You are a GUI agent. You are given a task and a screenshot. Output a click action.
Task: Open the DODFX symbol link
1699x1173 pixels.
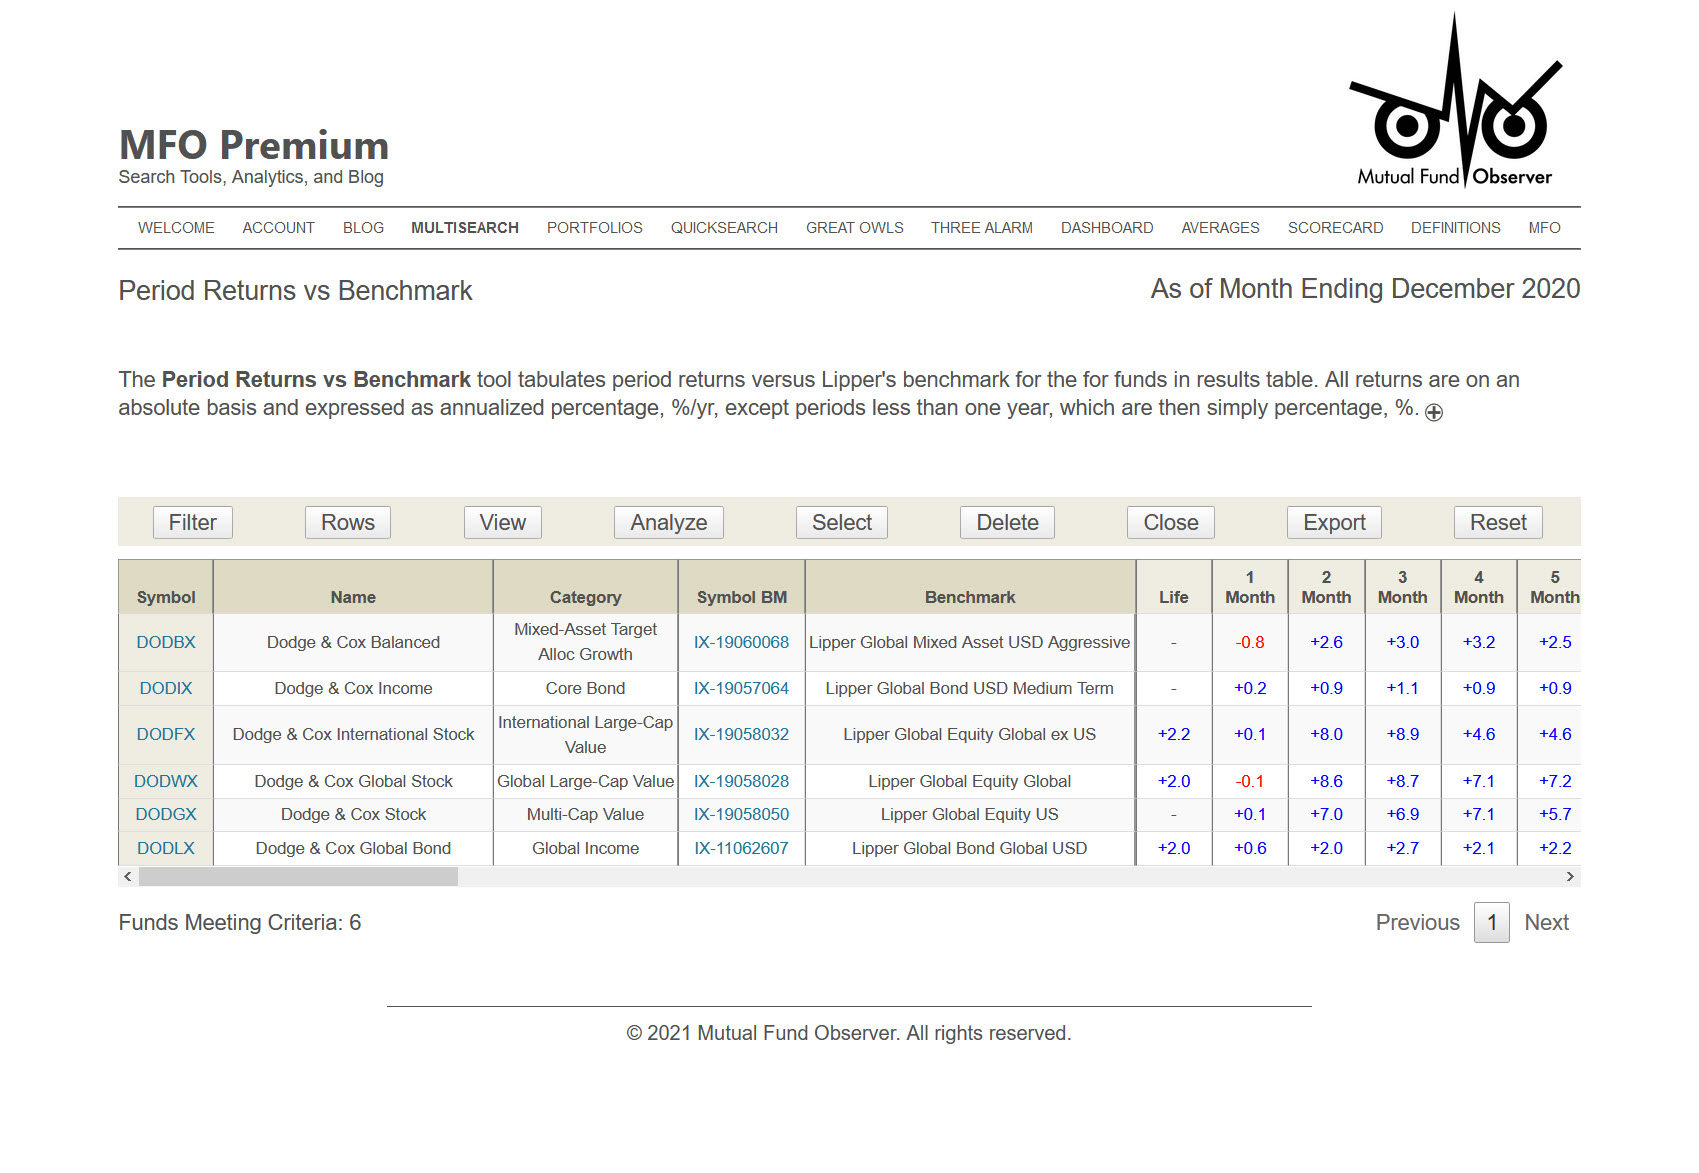[166, 735]
